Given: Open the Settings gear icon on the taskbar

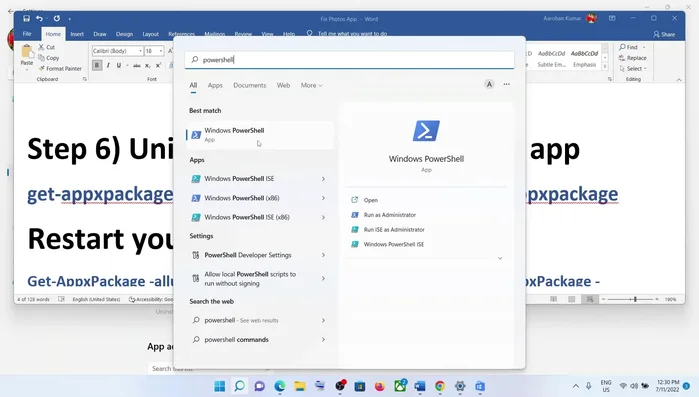Looking at the screenshot, I should 460,386.
